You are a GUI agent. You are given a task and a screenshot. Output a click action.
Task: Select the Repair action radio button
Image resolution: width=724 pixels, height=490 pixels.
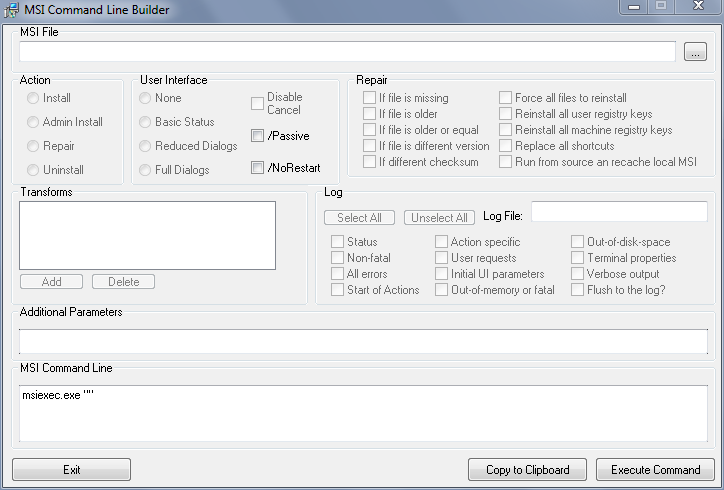point(34,146)
